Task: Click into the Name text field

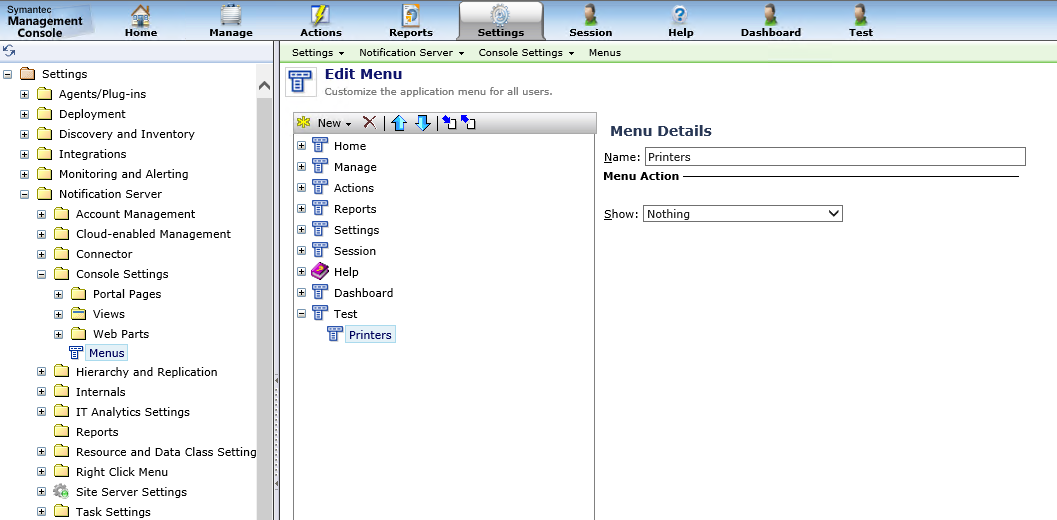Action: pyautogui.click(x=834, y=157)
